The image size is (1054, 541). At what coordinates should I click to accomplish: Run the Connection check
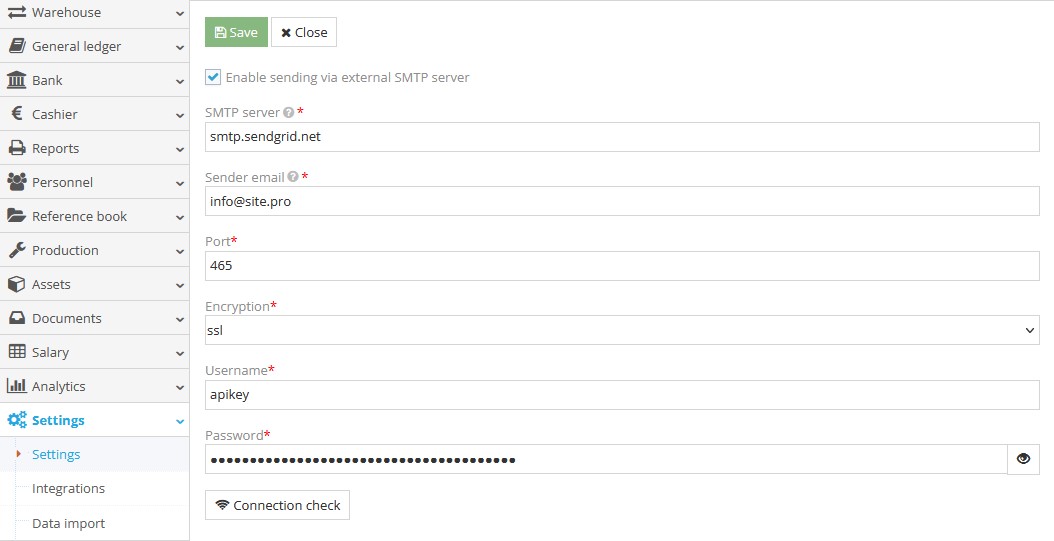point(277,505)
